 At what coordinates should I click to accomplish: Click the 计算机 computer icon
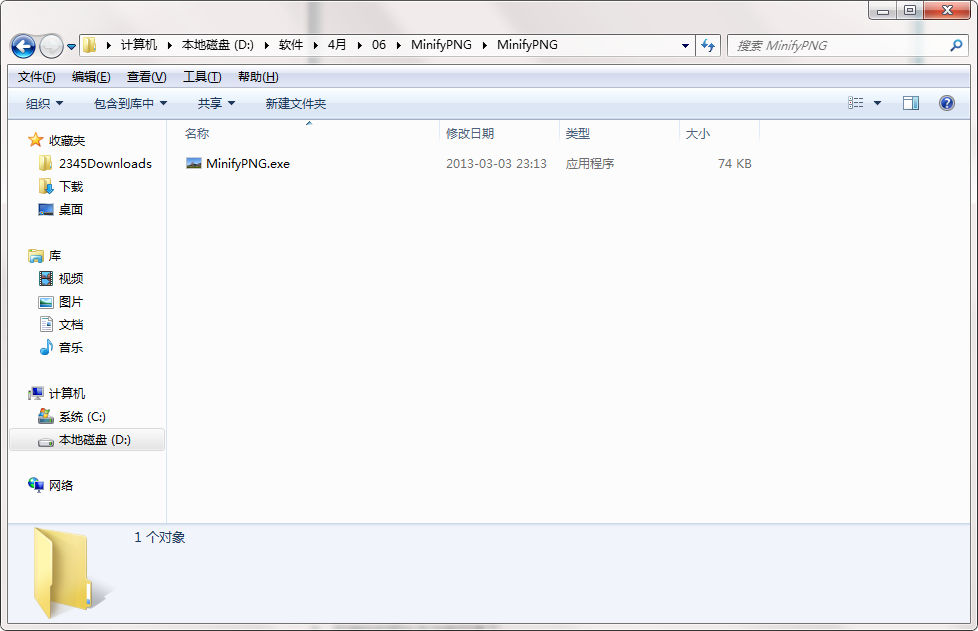click(x=36, y=393)
